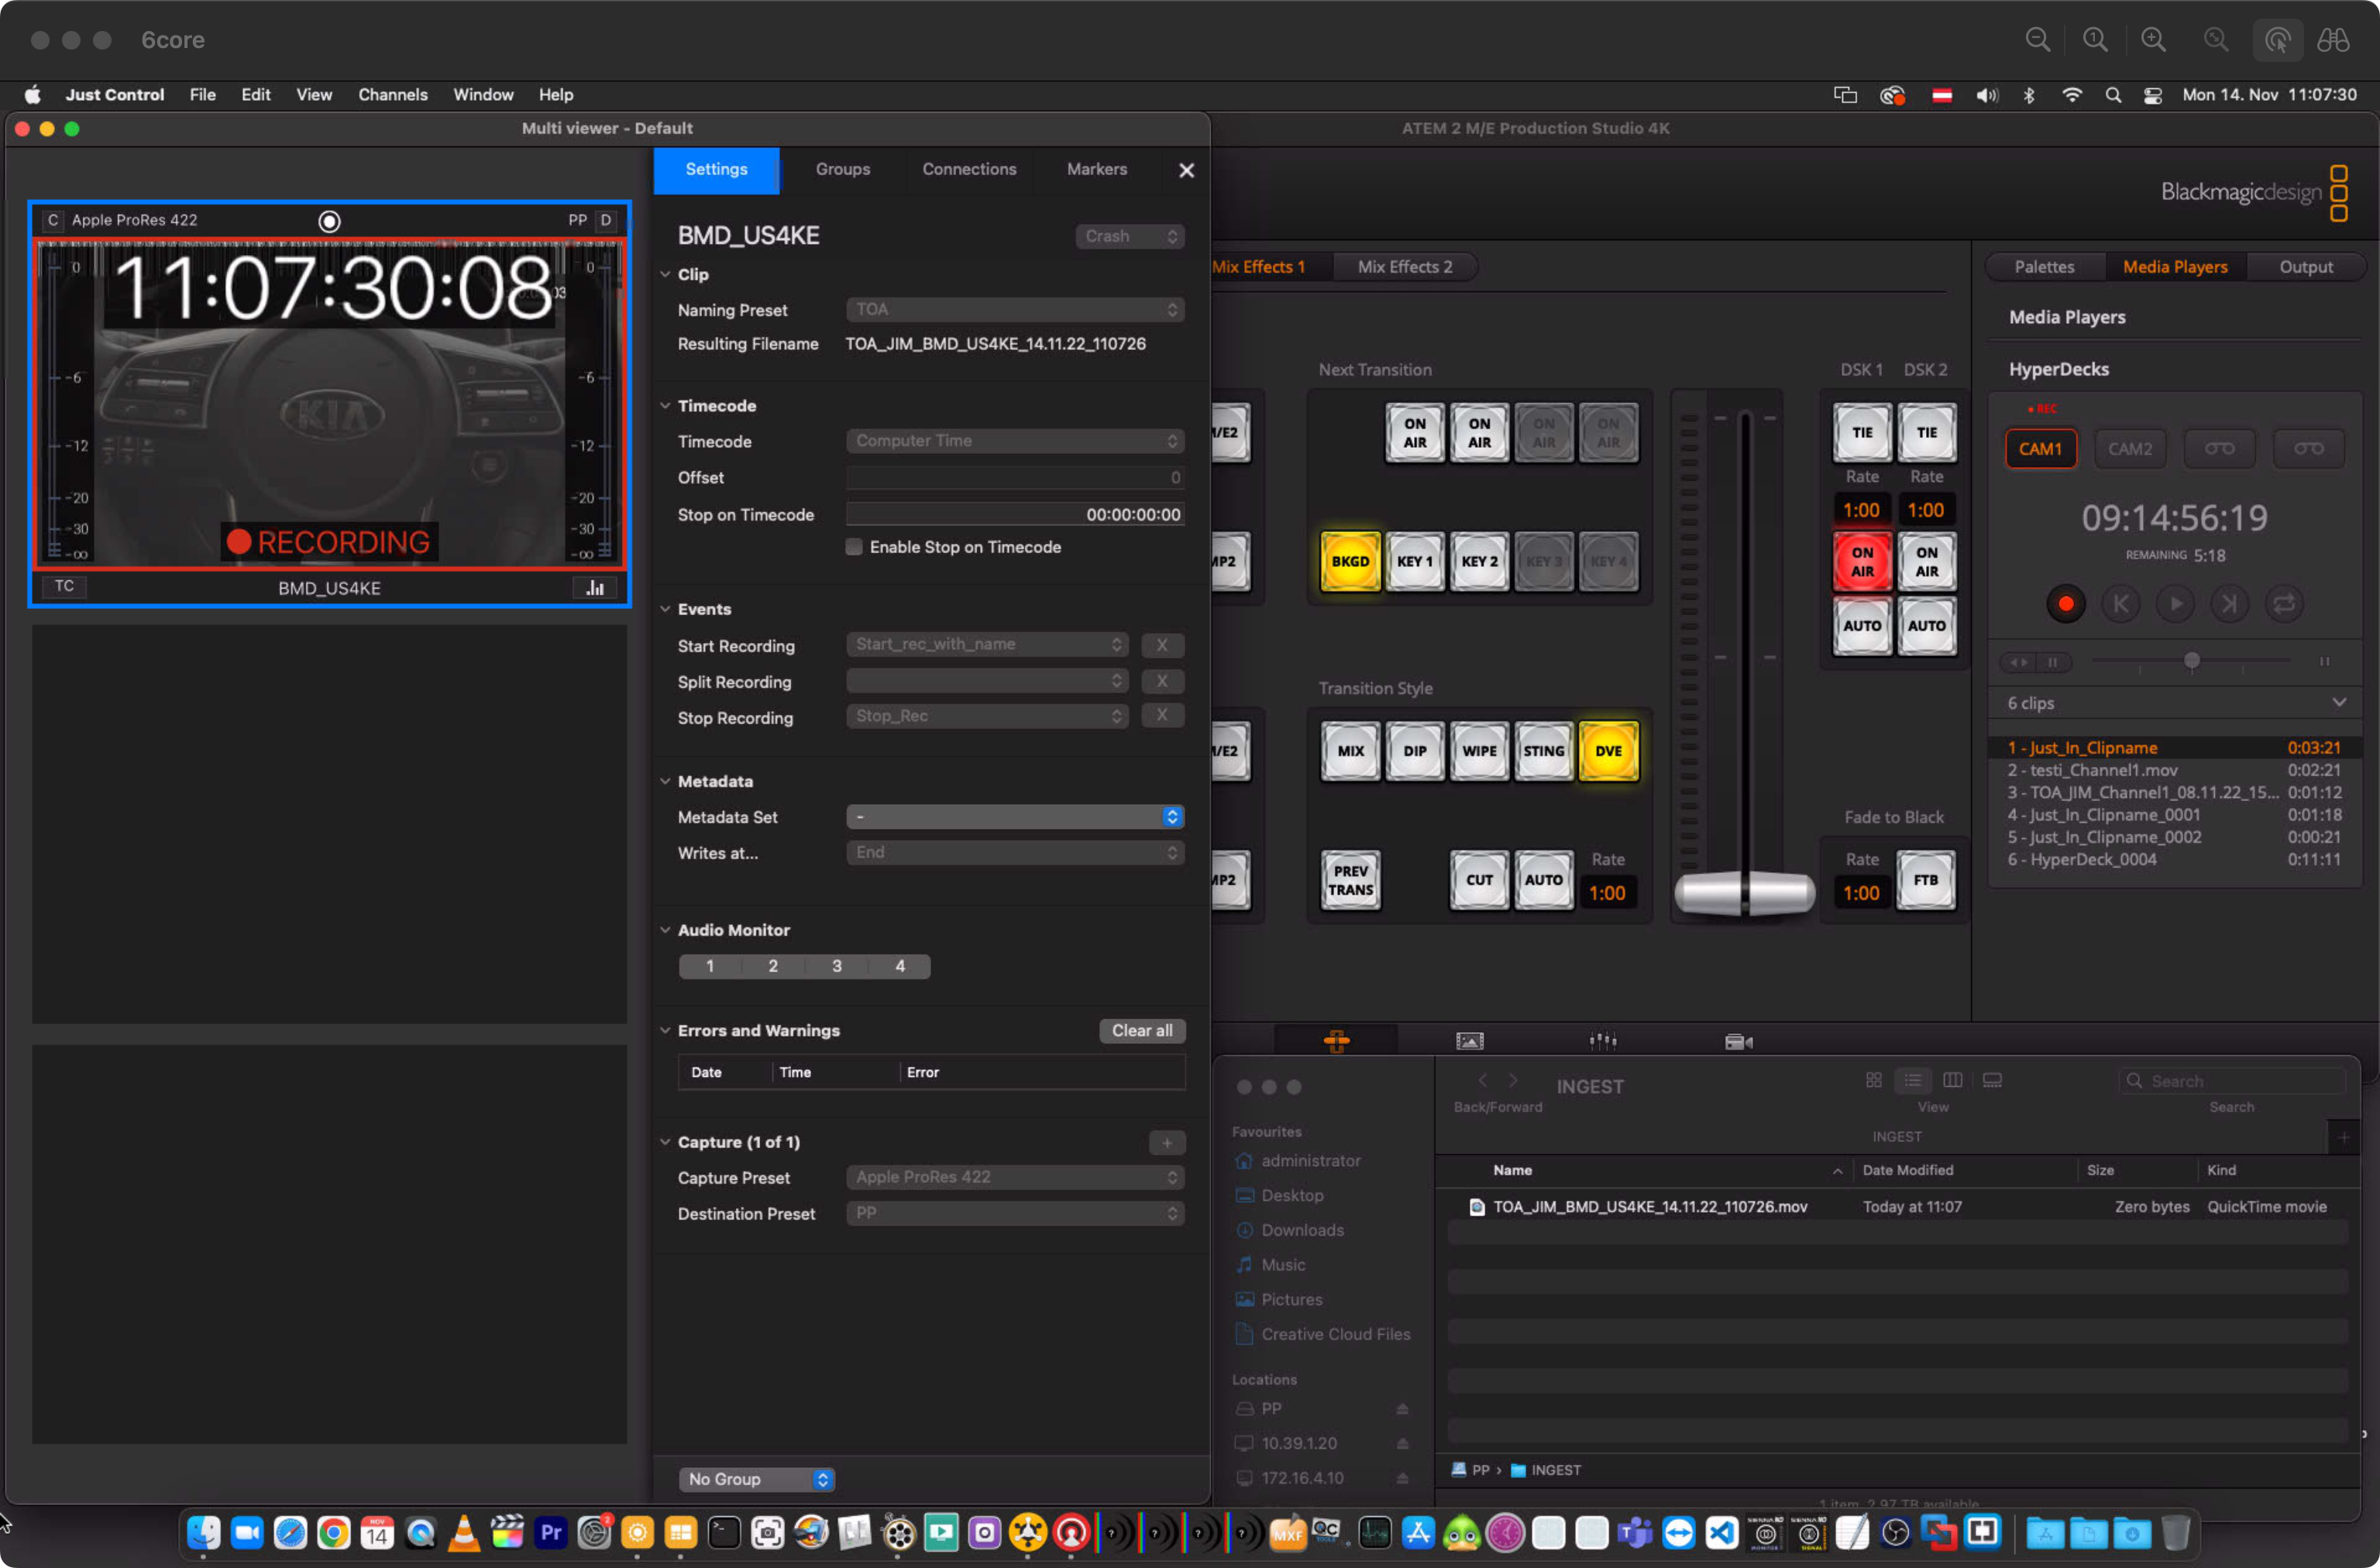Click Clear all errors button
This screenshot has width=2380, height=1568.
[1142, 1030]
